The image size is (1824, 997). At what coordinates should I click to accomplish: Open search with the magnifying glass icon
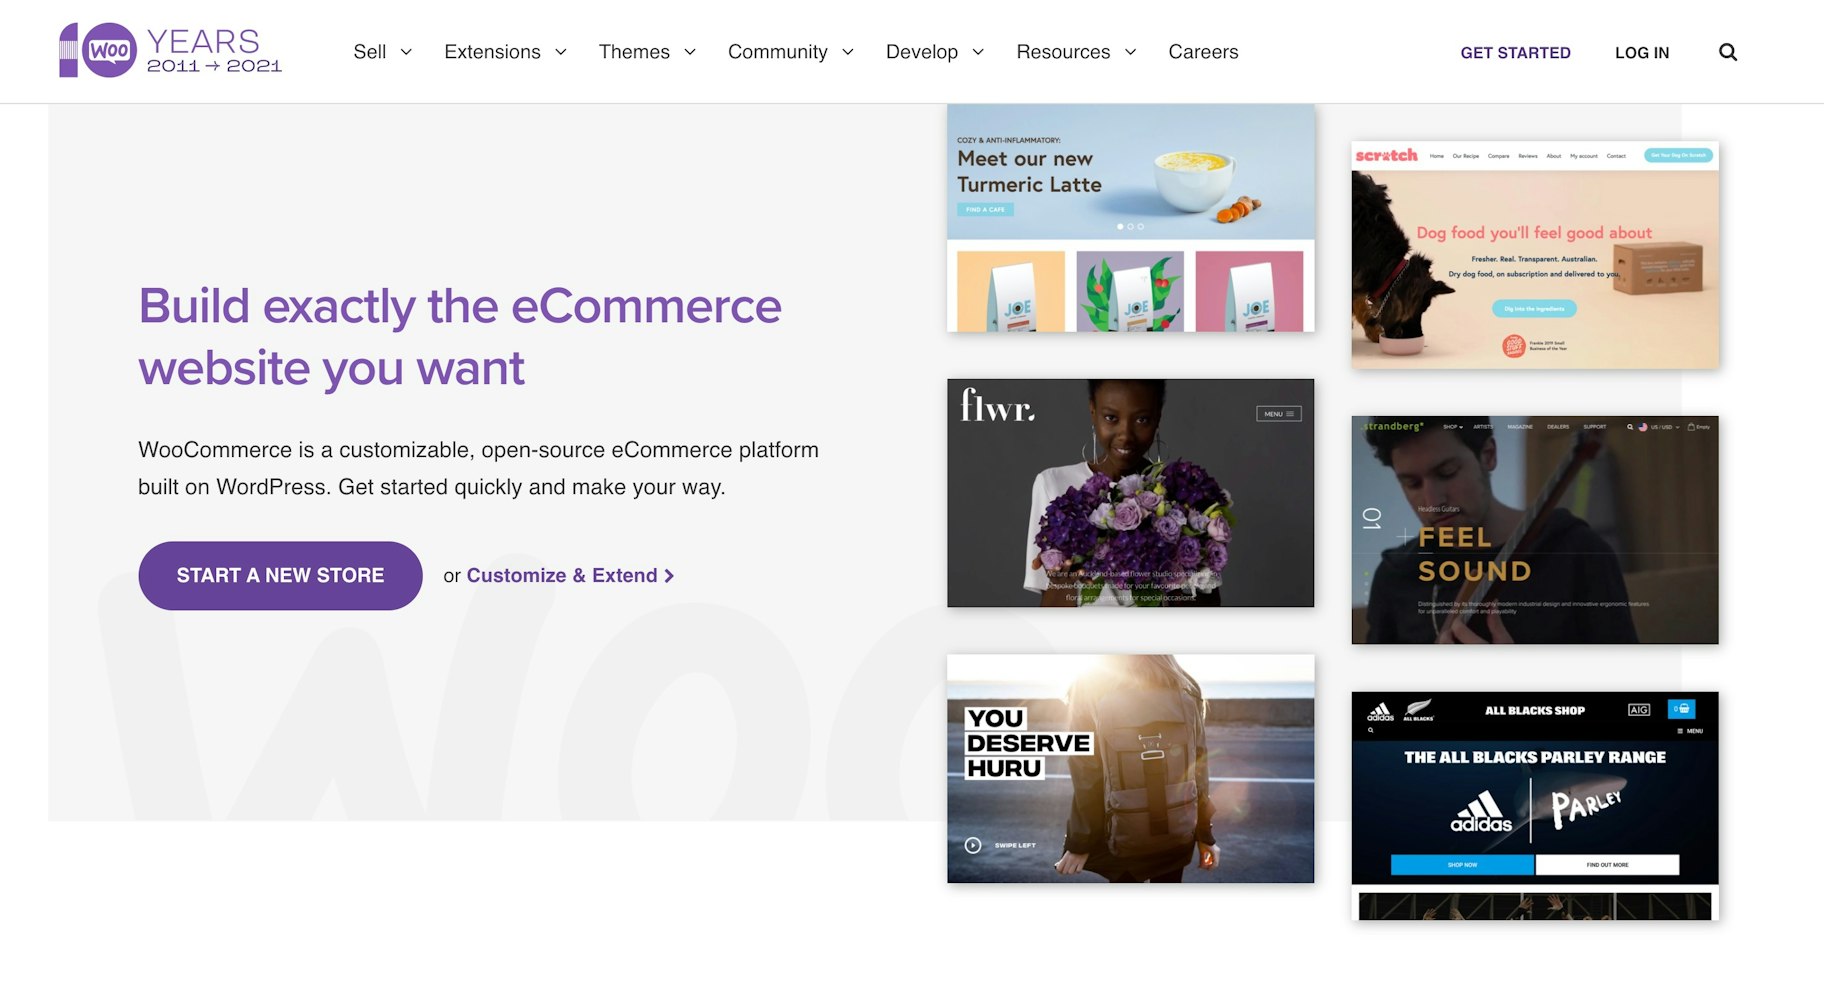pos(1727,52)
